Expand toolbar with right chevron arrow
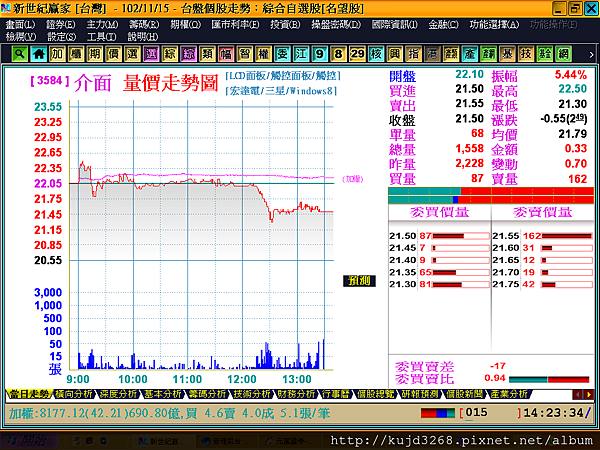The image size is (600, 450). 591,54
